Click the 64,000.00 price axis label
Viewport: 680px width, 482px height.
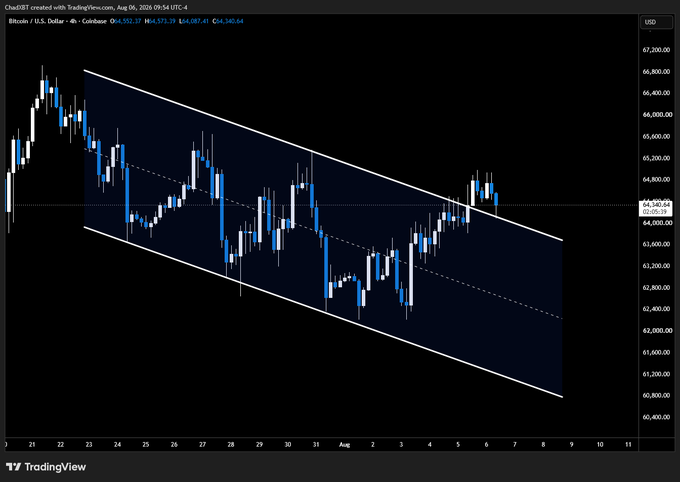tap(656, 223)
